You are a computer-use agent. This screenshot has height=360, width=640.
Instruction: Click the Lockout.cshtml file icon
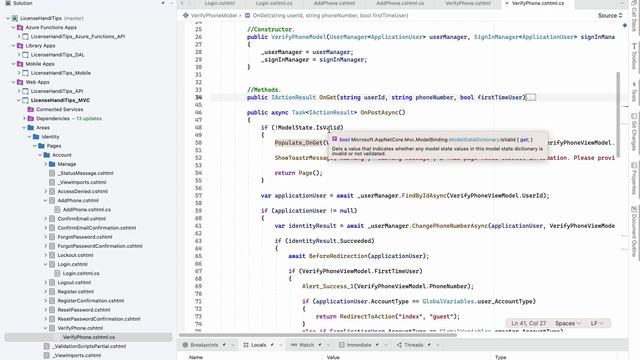click(52, 255)
